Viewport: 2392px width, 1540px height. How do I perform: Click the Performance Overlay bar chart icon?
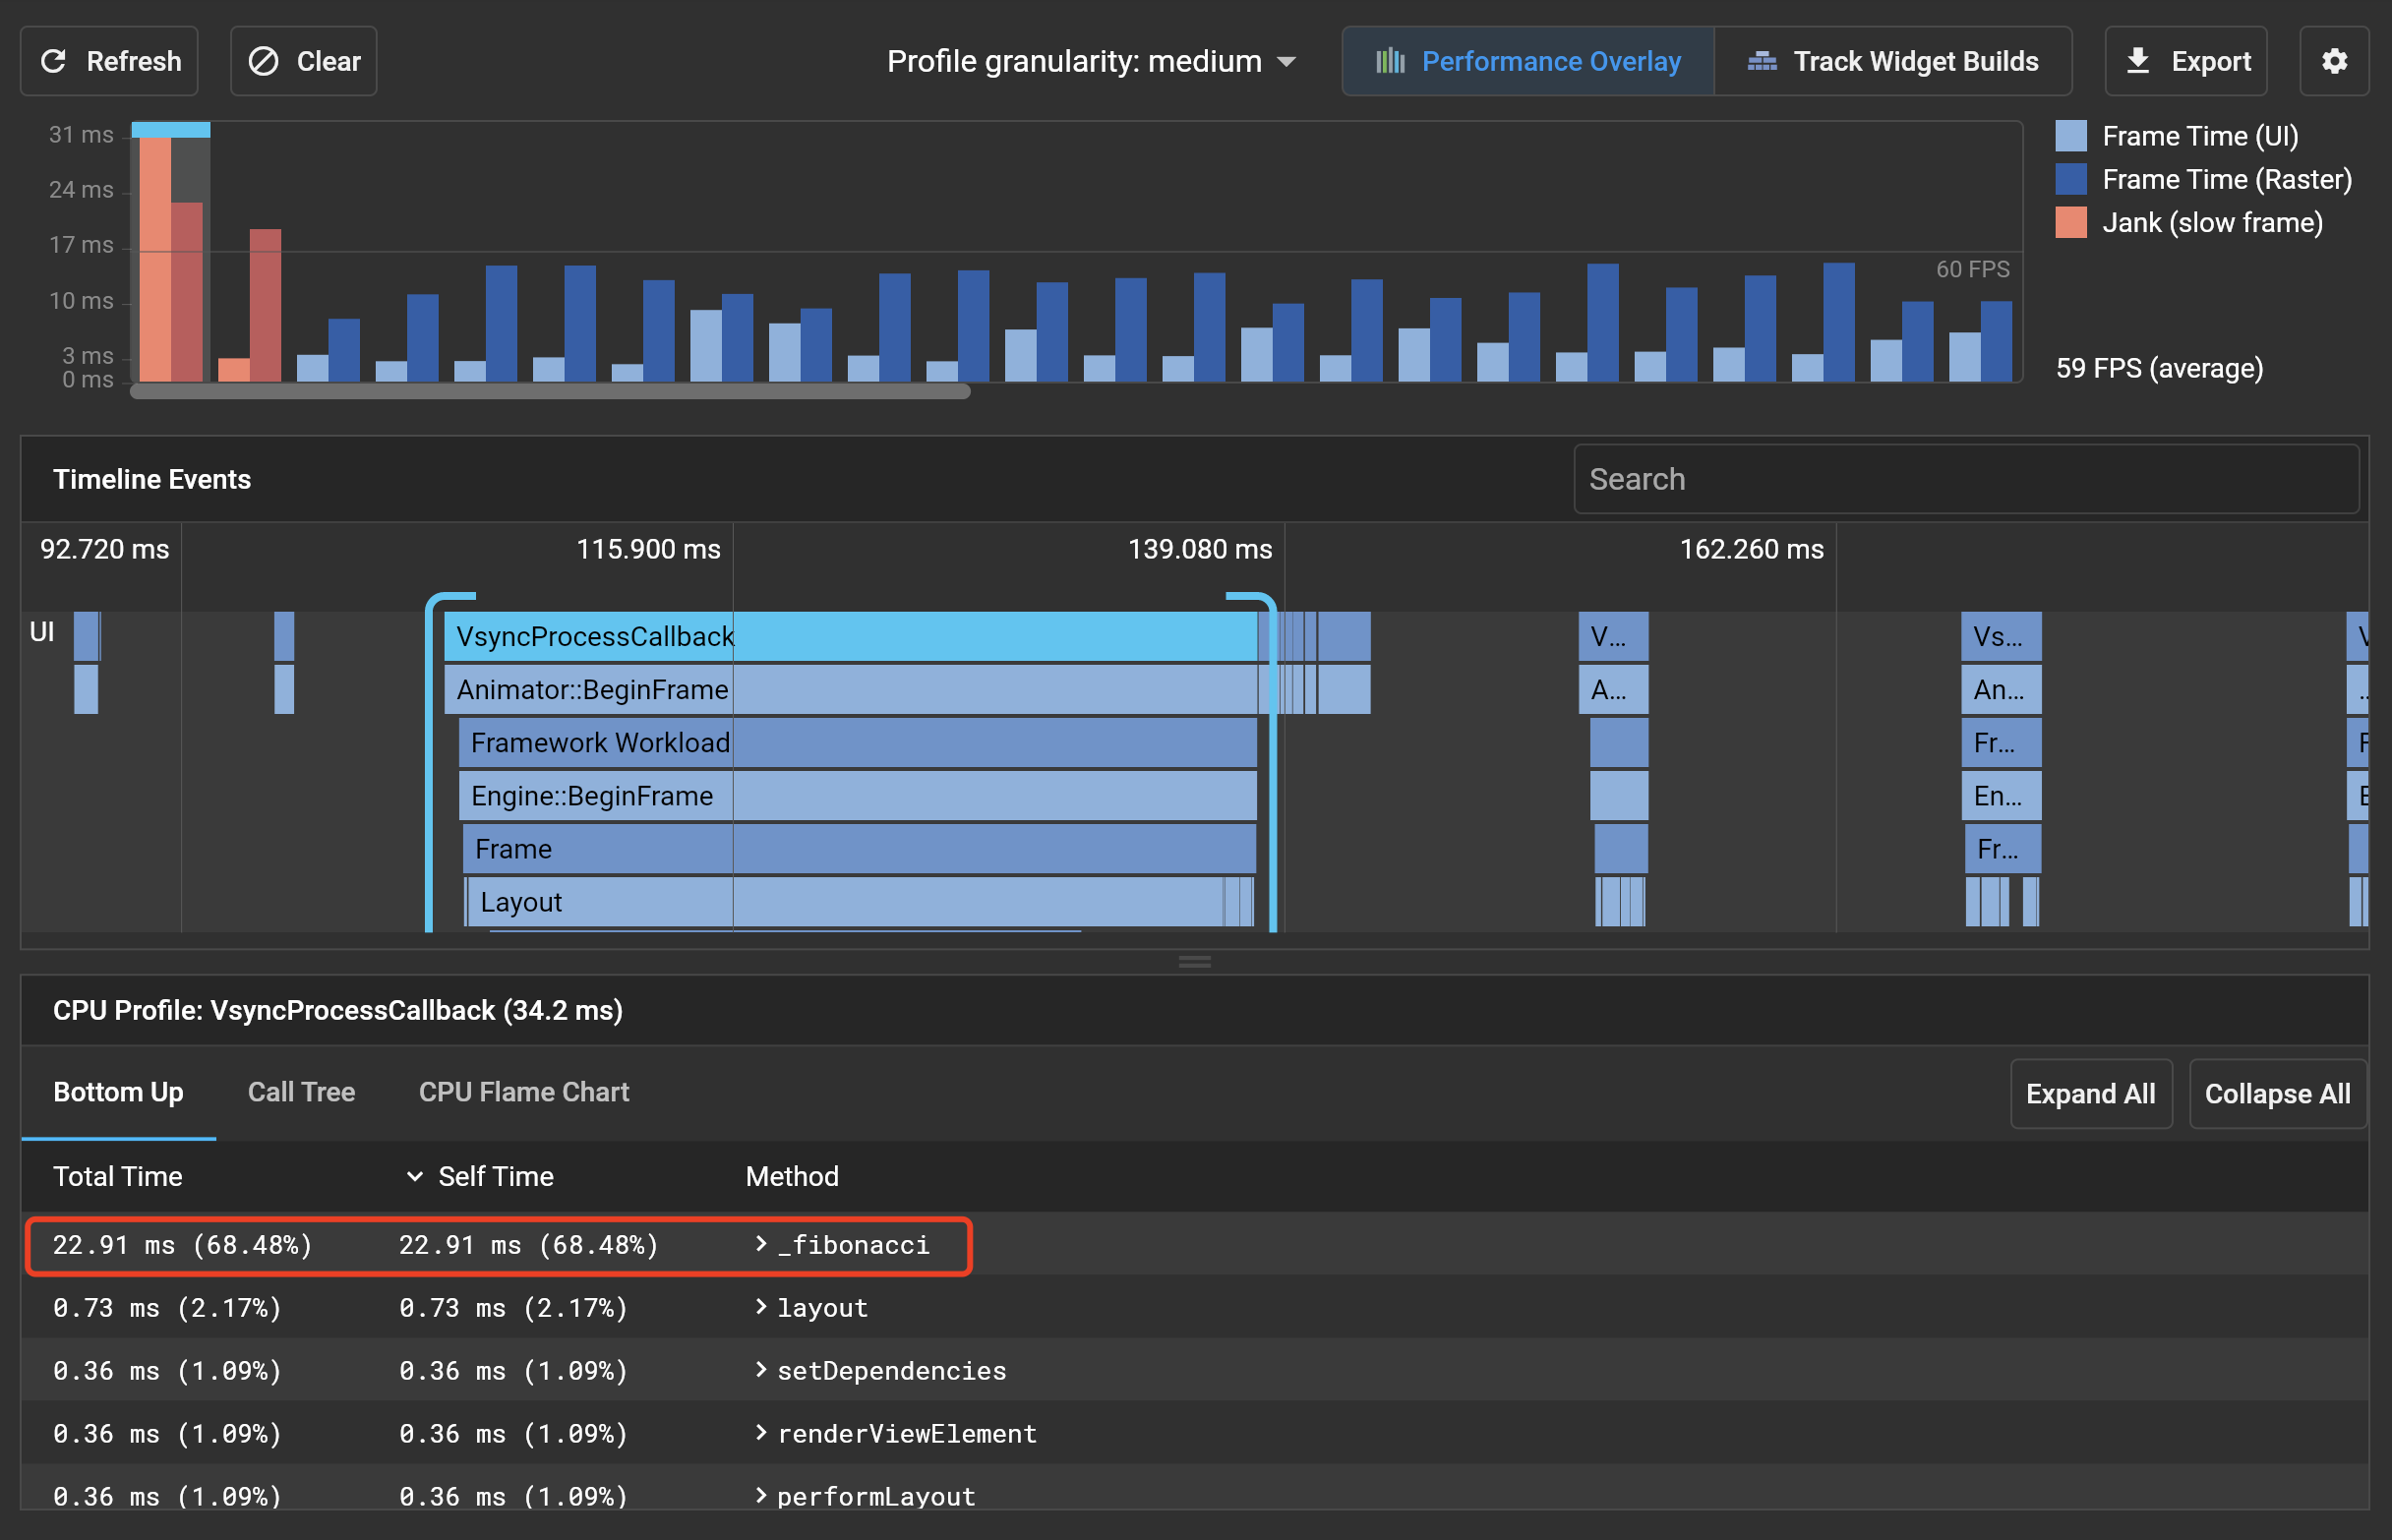(x=1390, y=61)
